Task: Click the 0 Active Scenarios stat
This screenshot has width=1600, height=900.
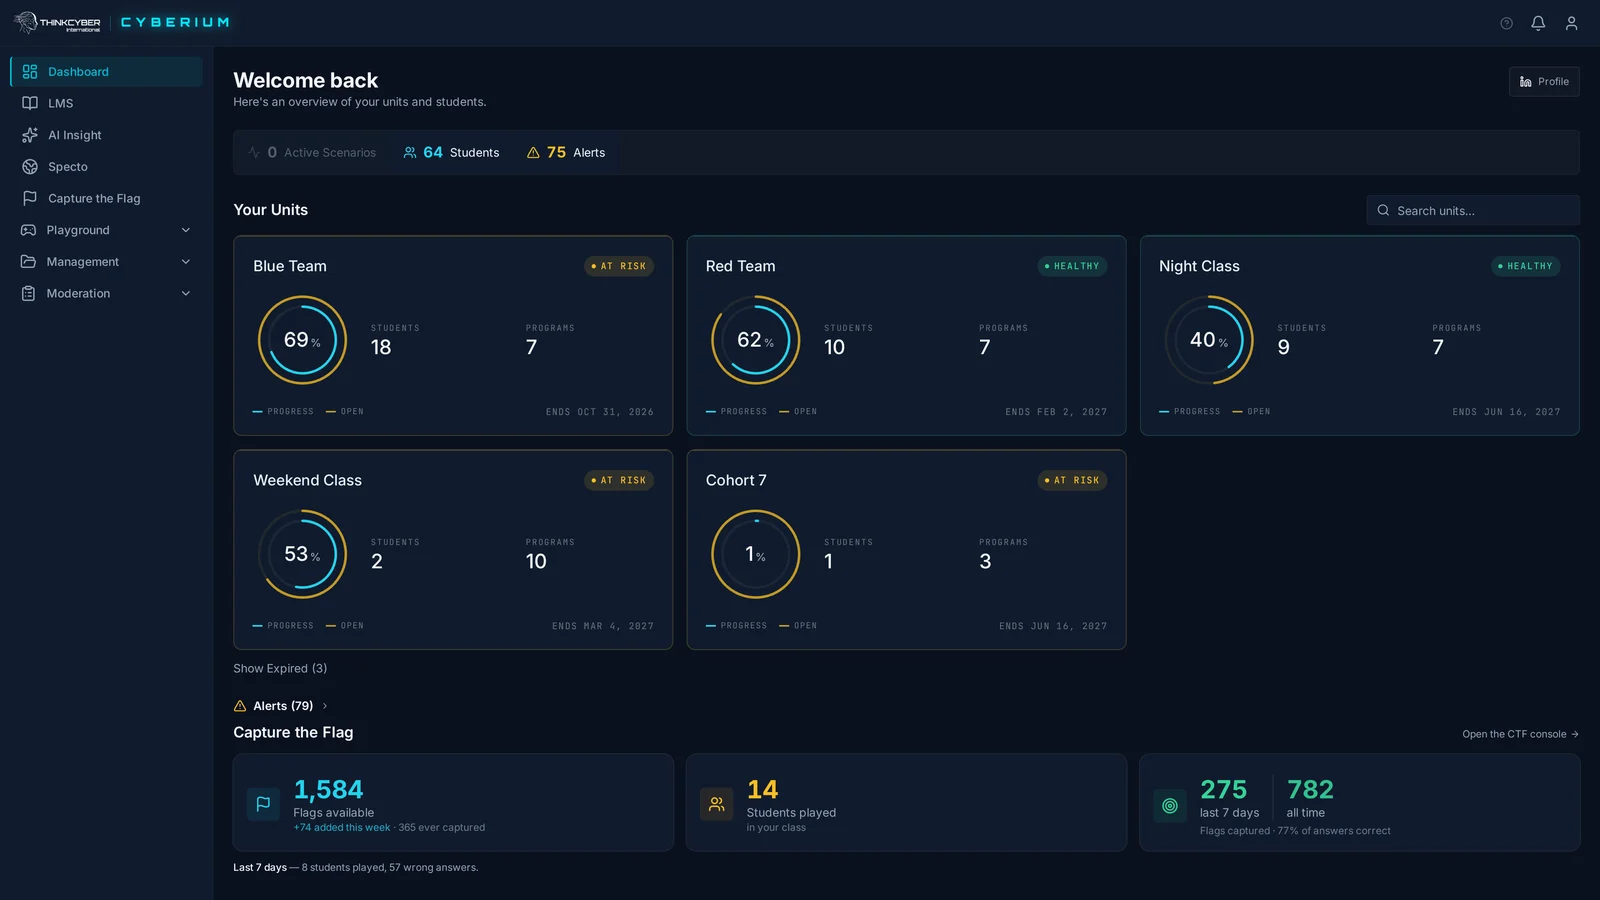Action: click(x=312, y=153)
